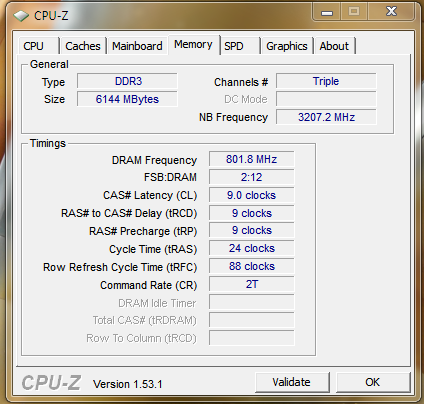Click the grayed DC Mode label
424x404 pixels.
[x=246, y=99]
